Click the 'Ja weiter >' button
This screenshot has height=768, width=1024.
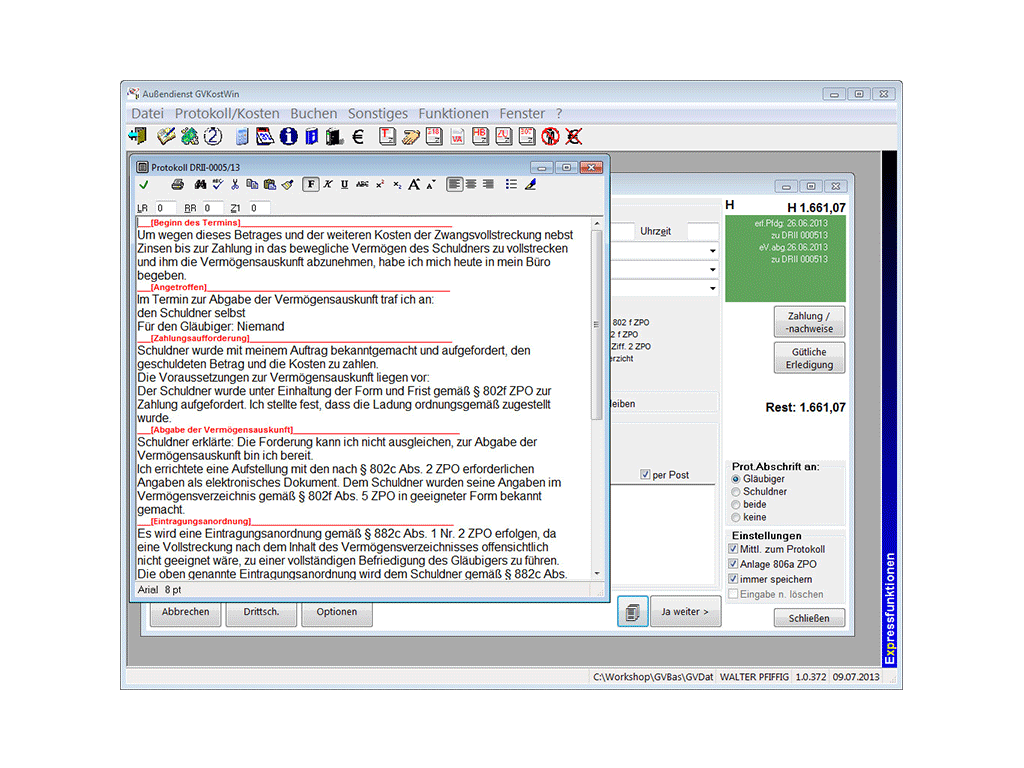(685, 612)
